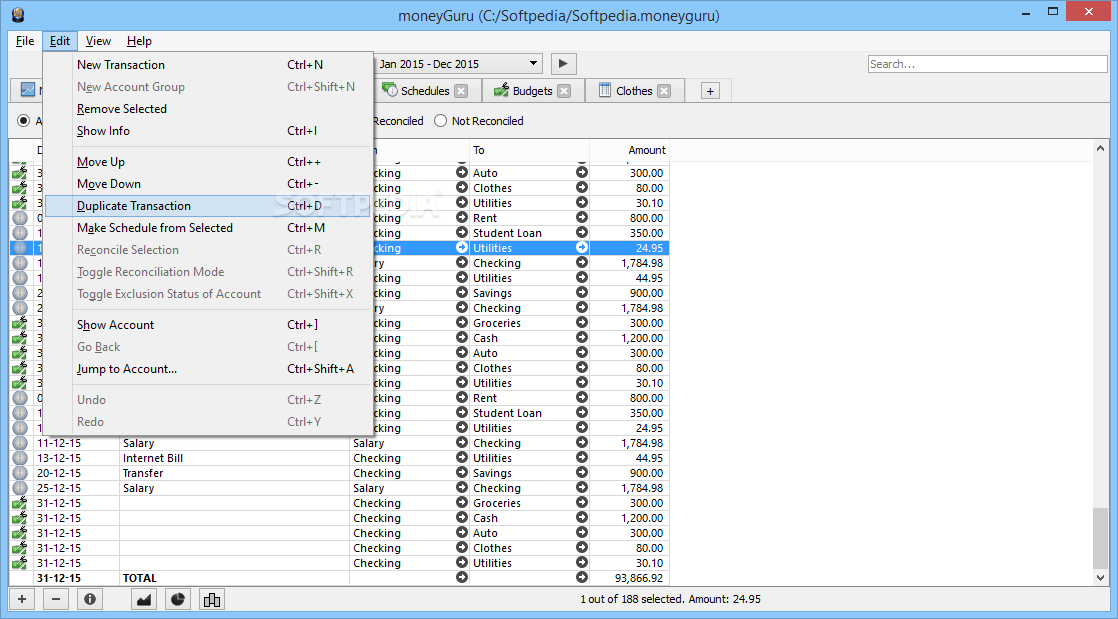Screen dimensions: 1118x619
Task: Close the Budgets tab
Action: 564,91
